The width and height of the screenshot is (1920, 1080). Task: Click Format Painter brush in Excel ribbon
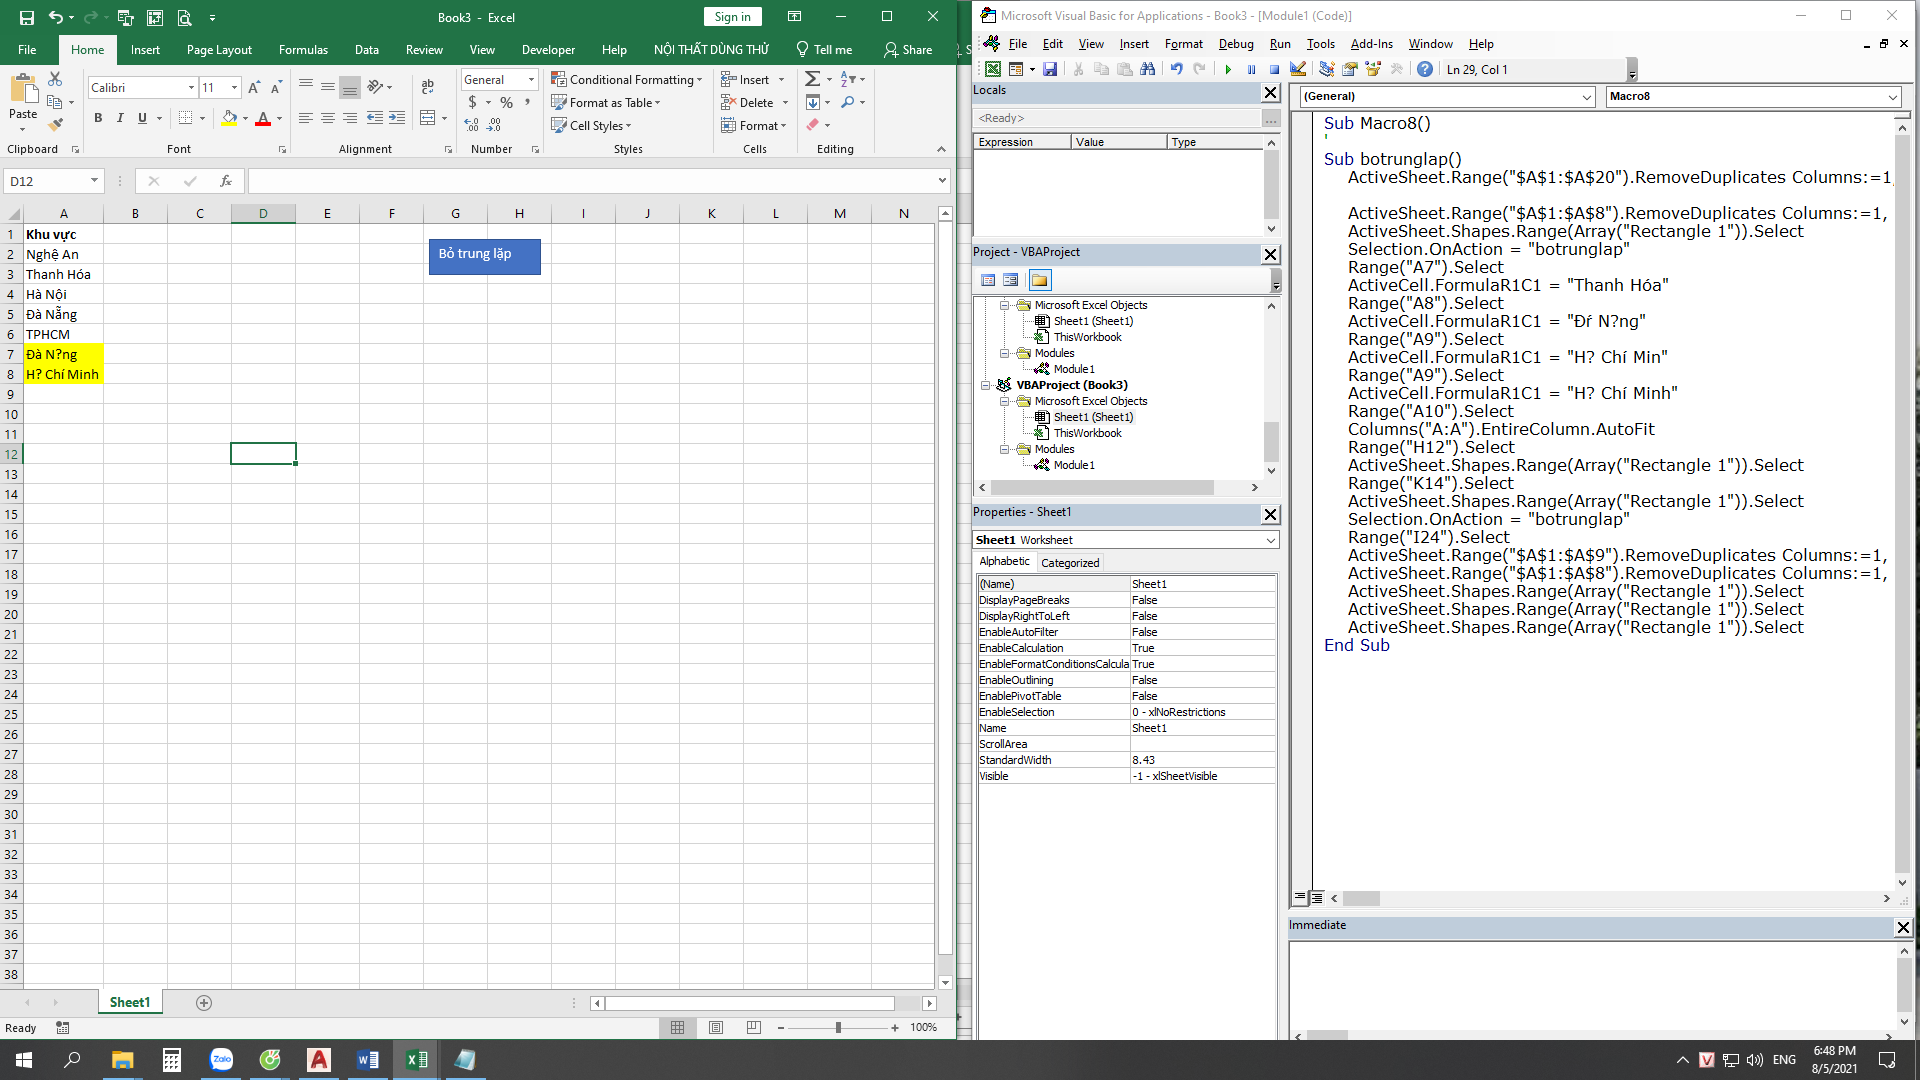pyautogui.click(x=55, y=124)
